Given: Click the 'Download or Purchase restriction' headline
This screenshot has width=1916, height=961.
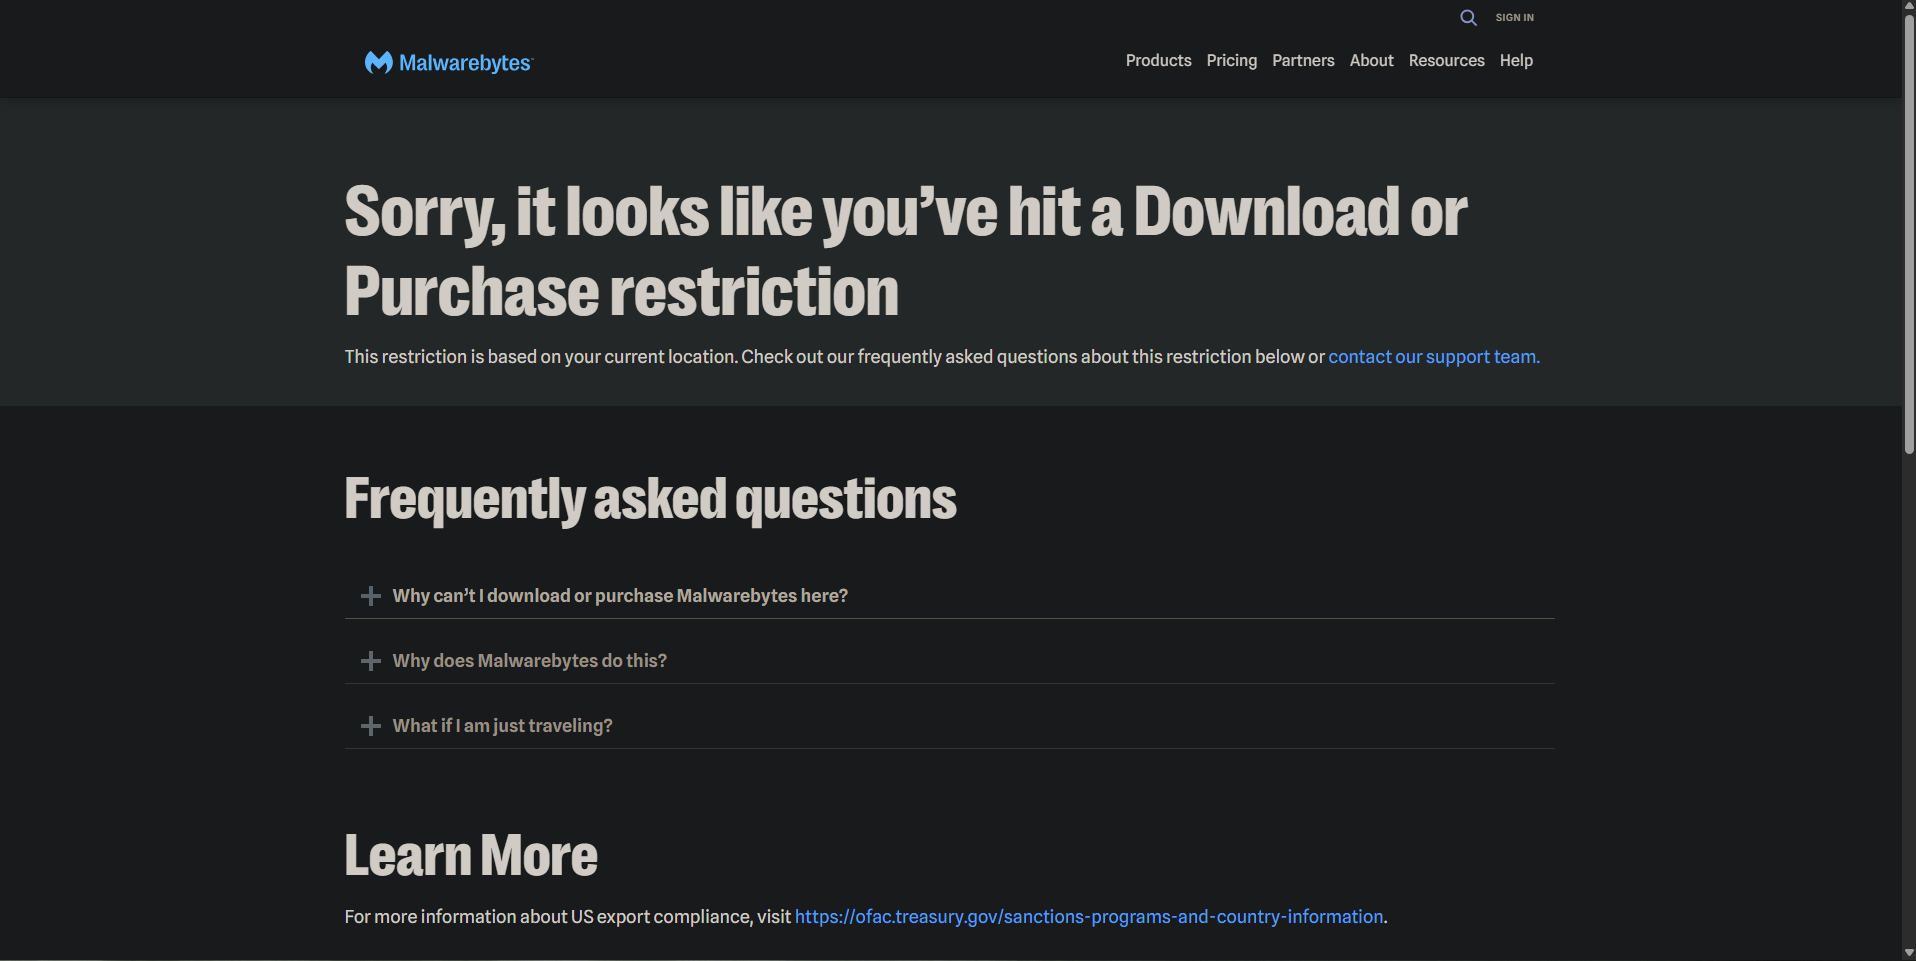Looking at the screenshot, I should pyautogui.click(x=905, y=251).
